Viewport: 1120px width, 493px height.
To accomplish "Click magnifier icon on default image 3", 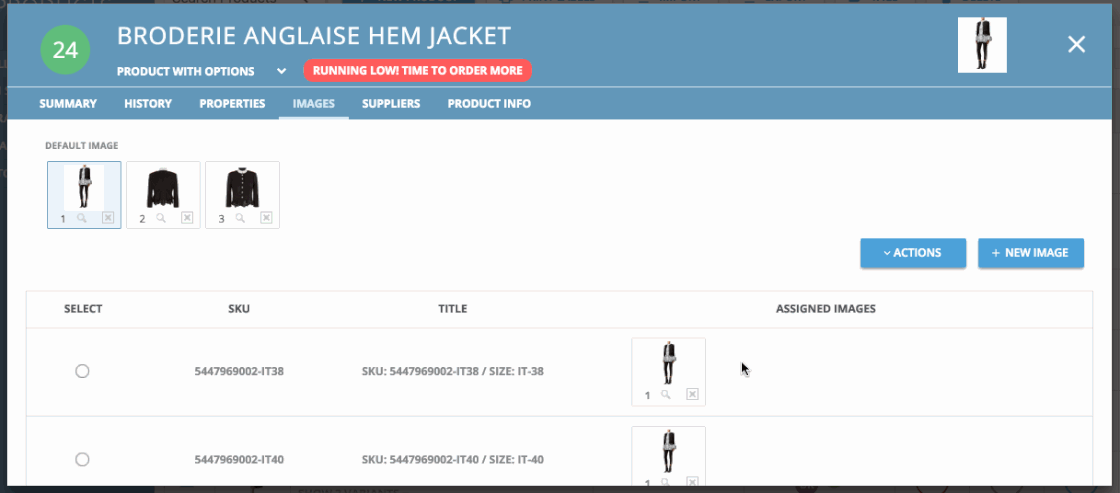I will click(x=240, y=218).
